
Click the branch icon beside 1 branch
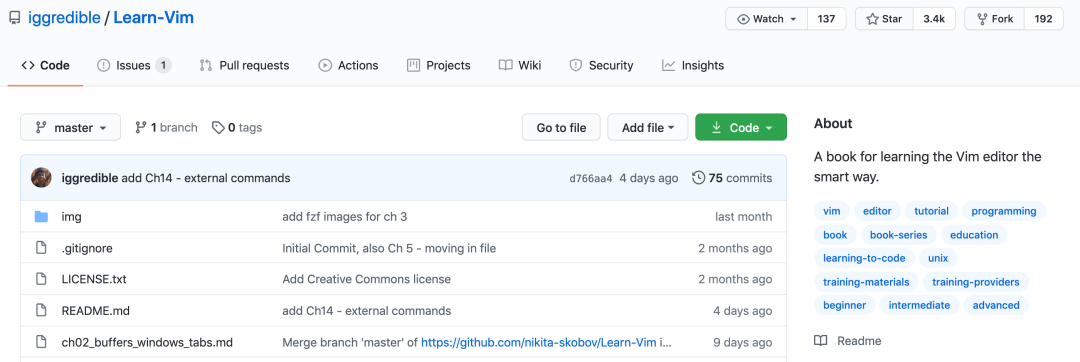pyautogui.click(x=141, y=127)
